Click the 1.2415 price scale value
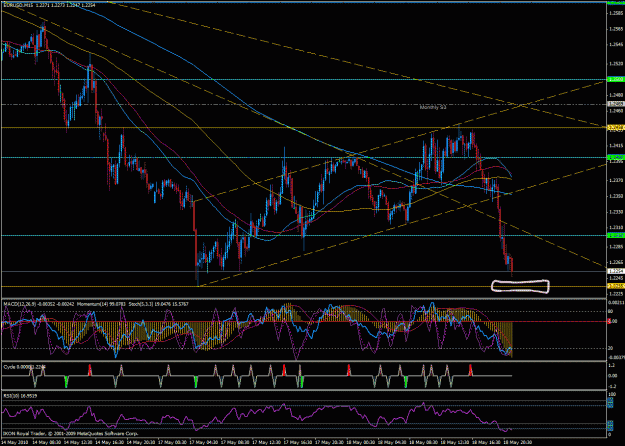 (x=616, y=145)
